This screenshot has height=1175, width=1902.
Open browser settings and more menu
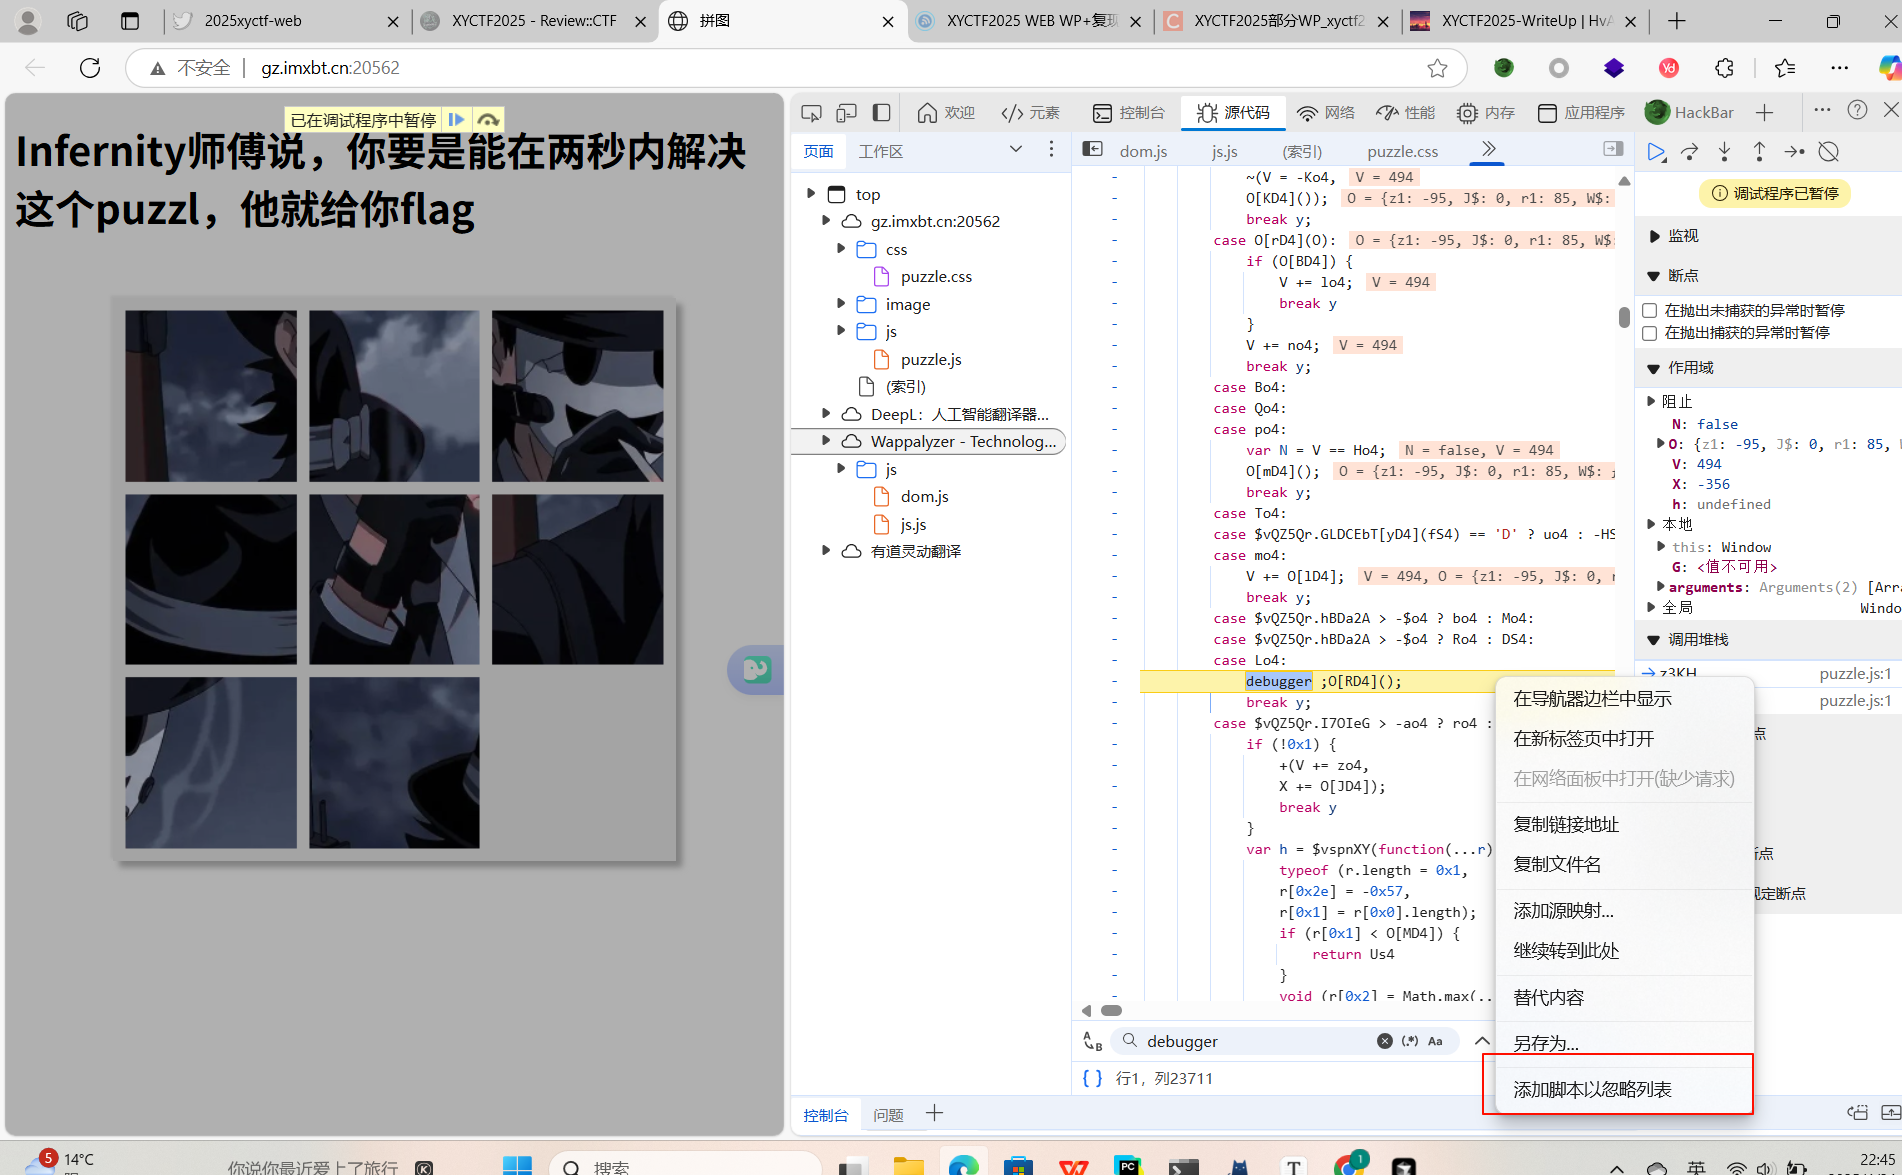(1840, 67)
